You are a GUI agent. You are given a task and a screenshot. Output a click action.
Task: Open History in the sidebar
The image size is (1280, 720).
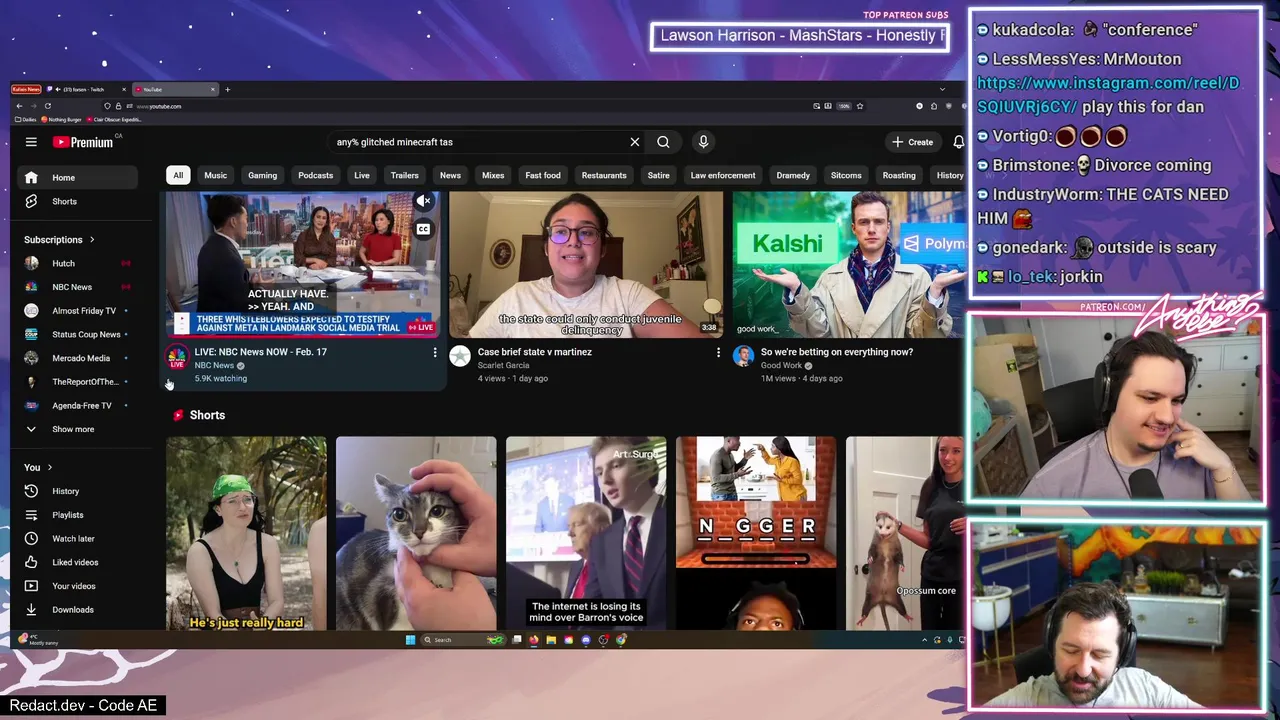click(78, 491)
